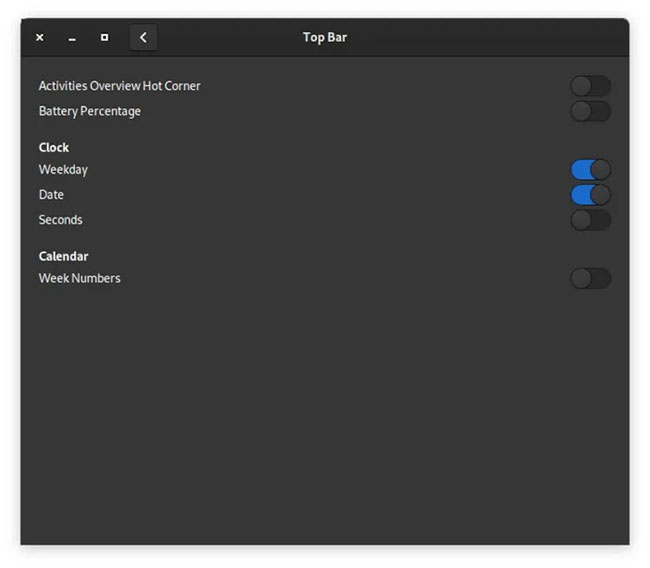Click the 'Date' label
Image resolution: width=650 pixels, height=568 pixels.
pyautogui.click(x=51, y=195)
